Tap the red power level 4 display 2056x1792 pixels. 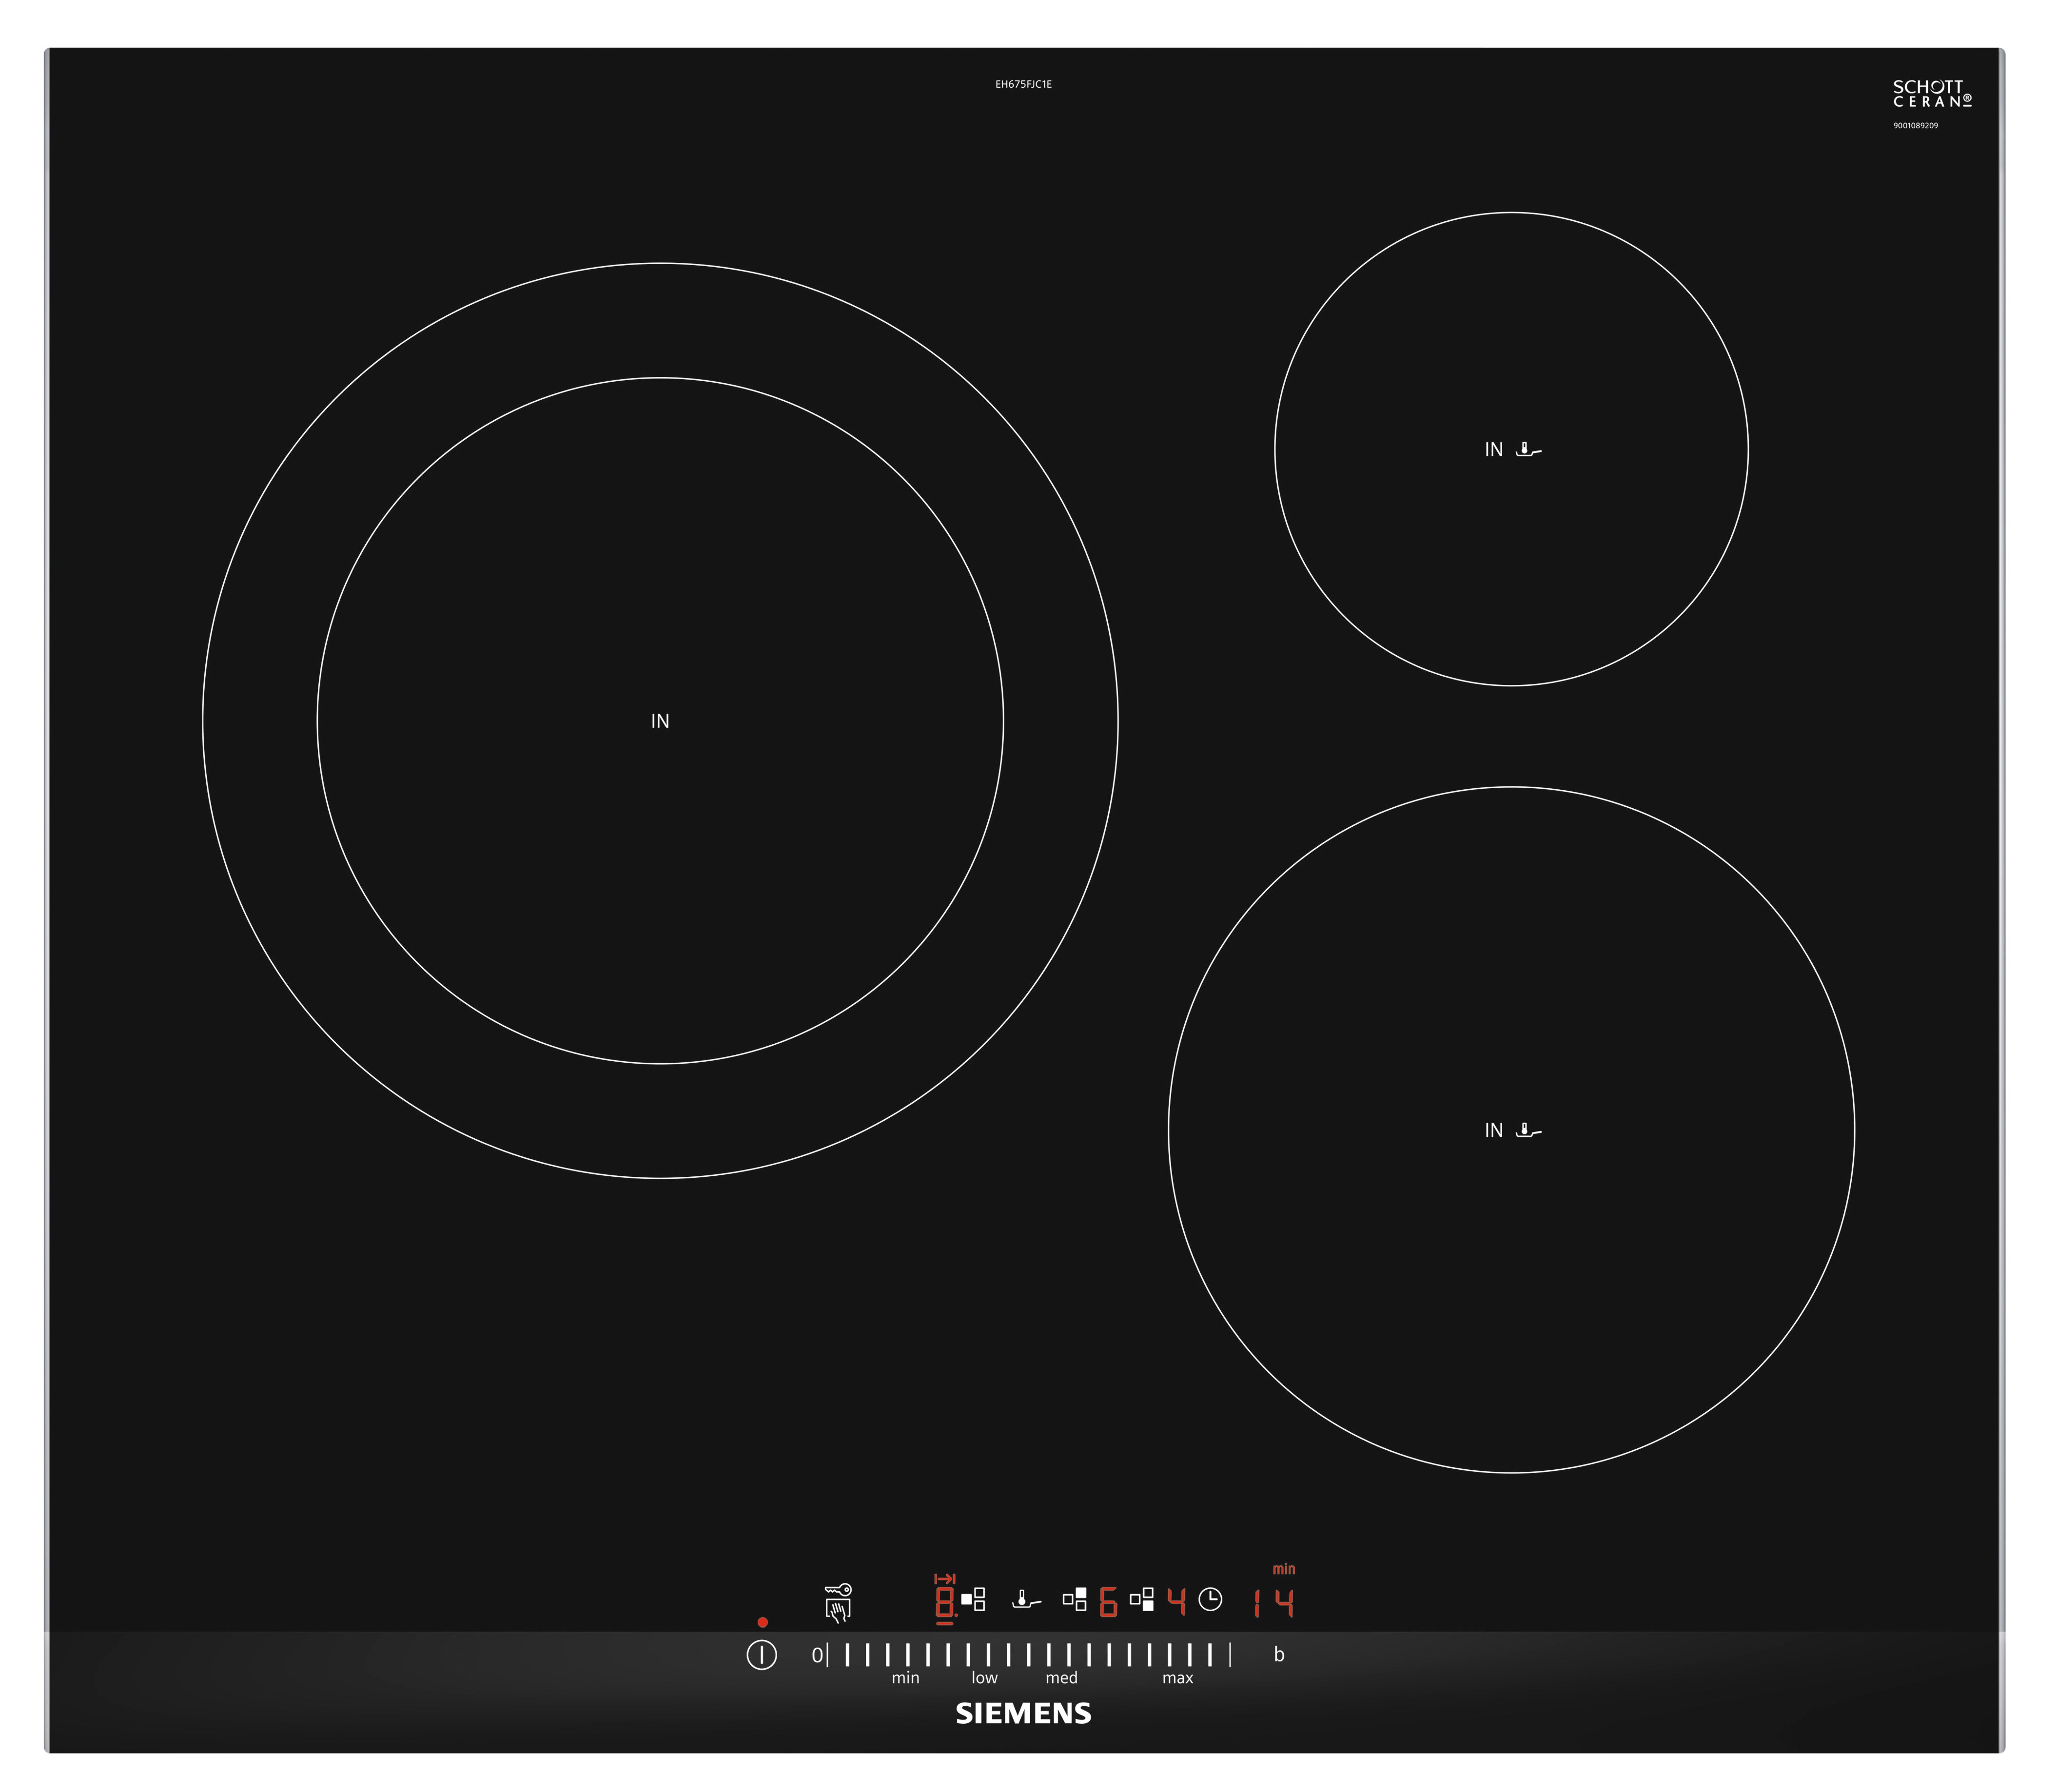(x=1176, y=1601)
